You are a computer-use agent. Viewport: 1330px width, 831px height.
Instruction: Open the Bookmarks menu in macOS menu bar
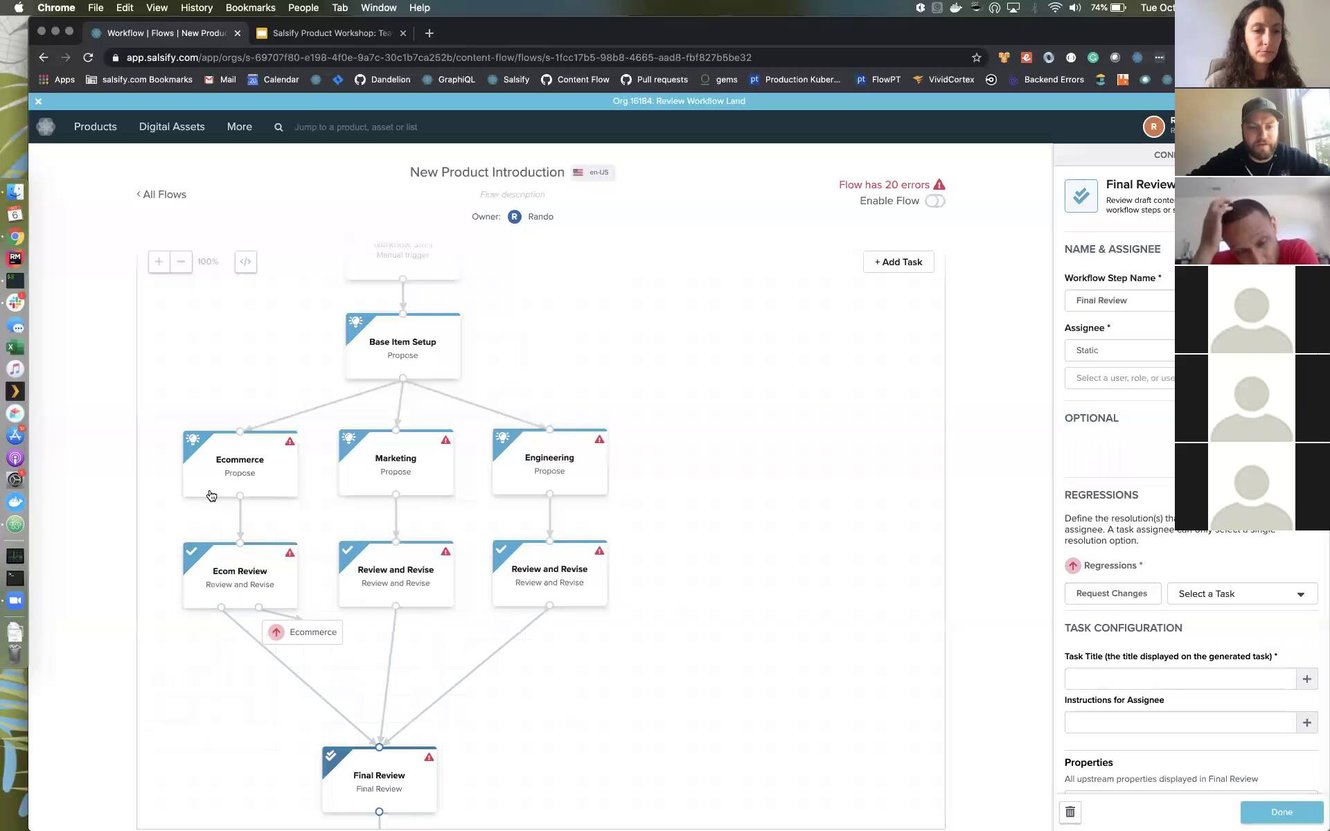coord(250,8)
